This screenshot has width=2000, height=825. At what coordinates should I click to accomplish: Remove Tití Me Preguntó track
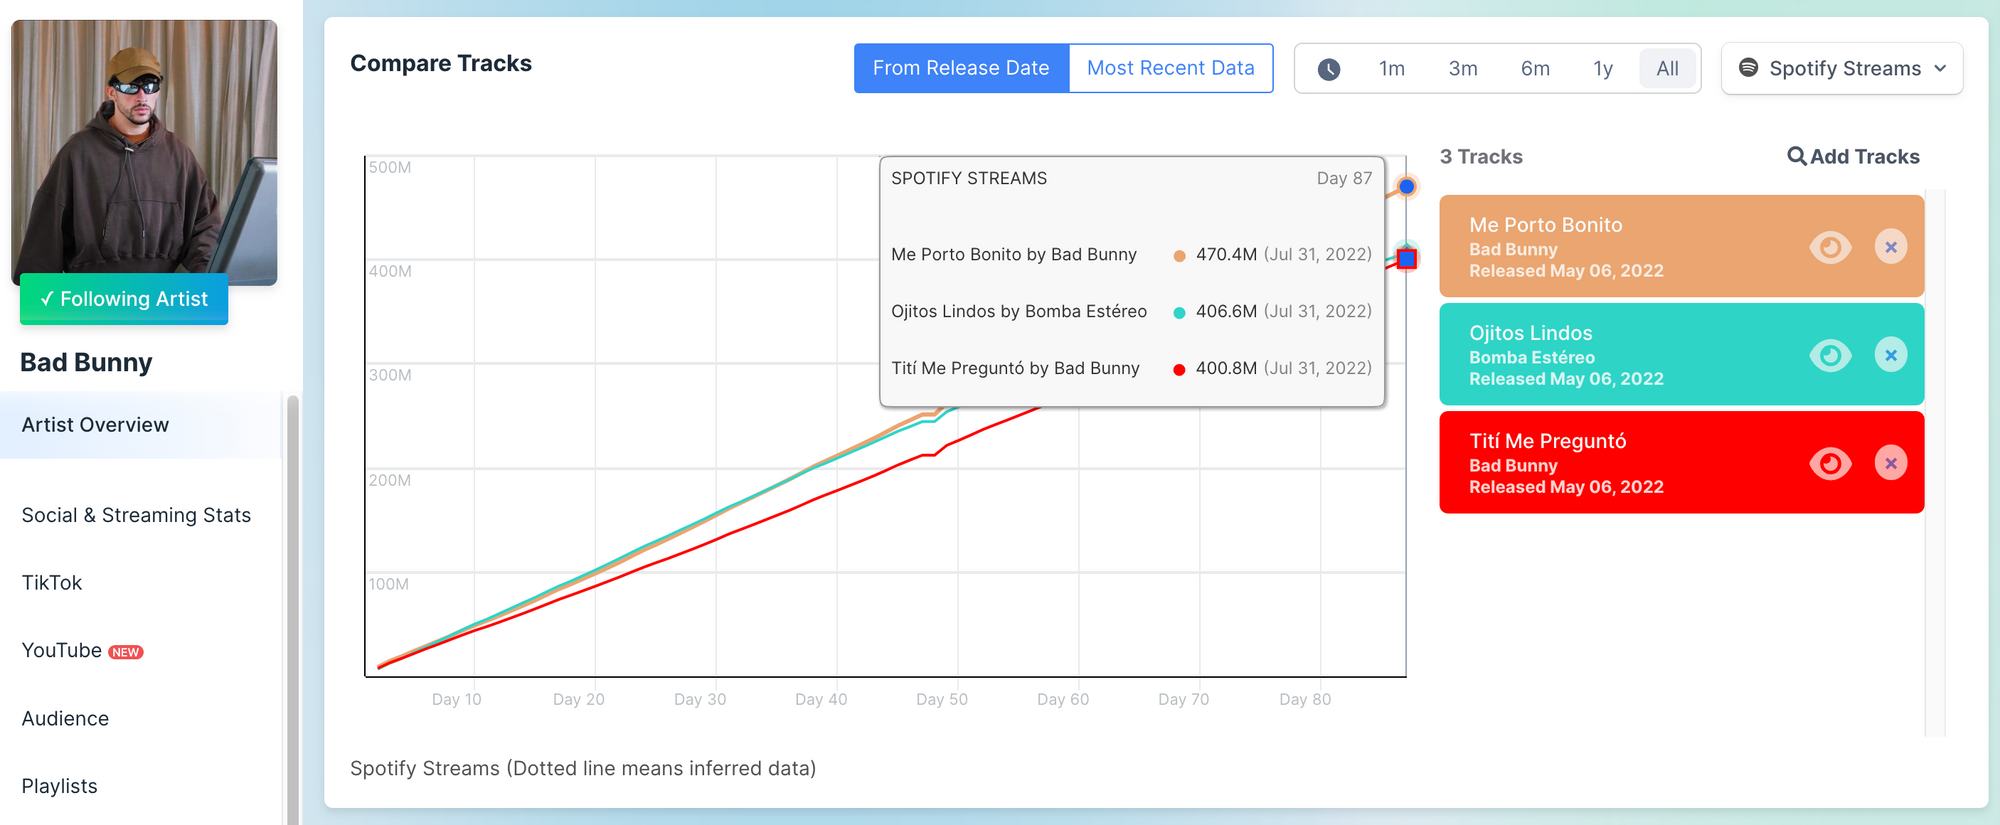[1890, 463]
